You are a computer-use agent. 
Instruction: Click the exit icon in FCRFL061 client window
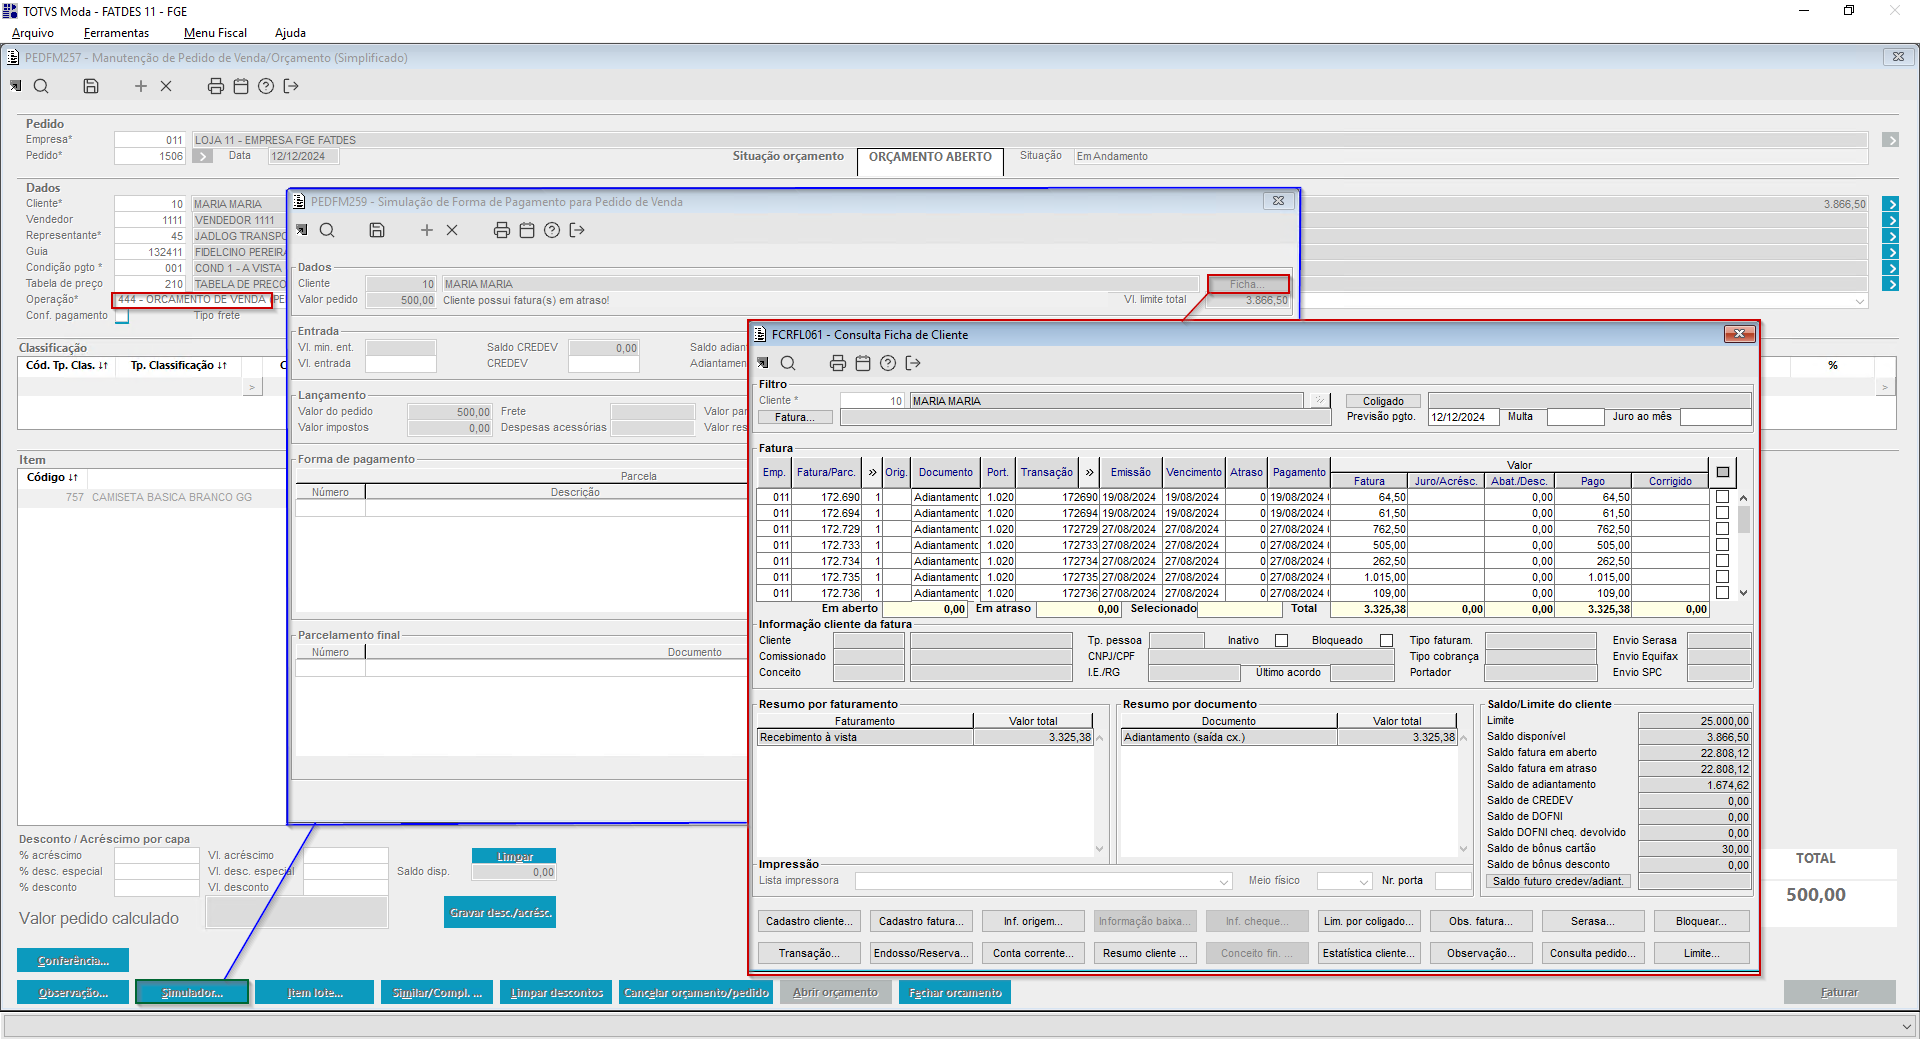[913, 363]
